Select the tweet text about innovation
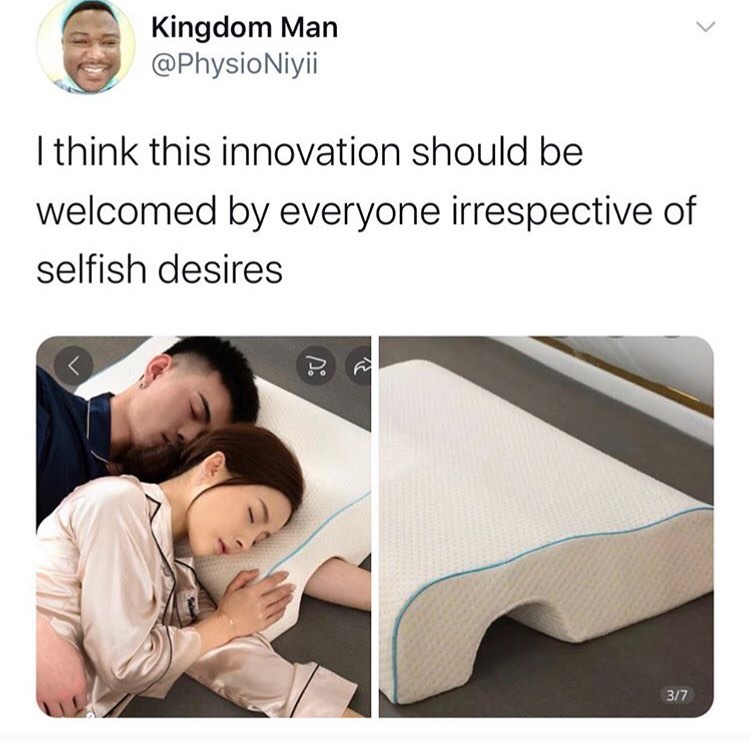The height and width of the screenshot is (742, 750). [x=366, y=210]
